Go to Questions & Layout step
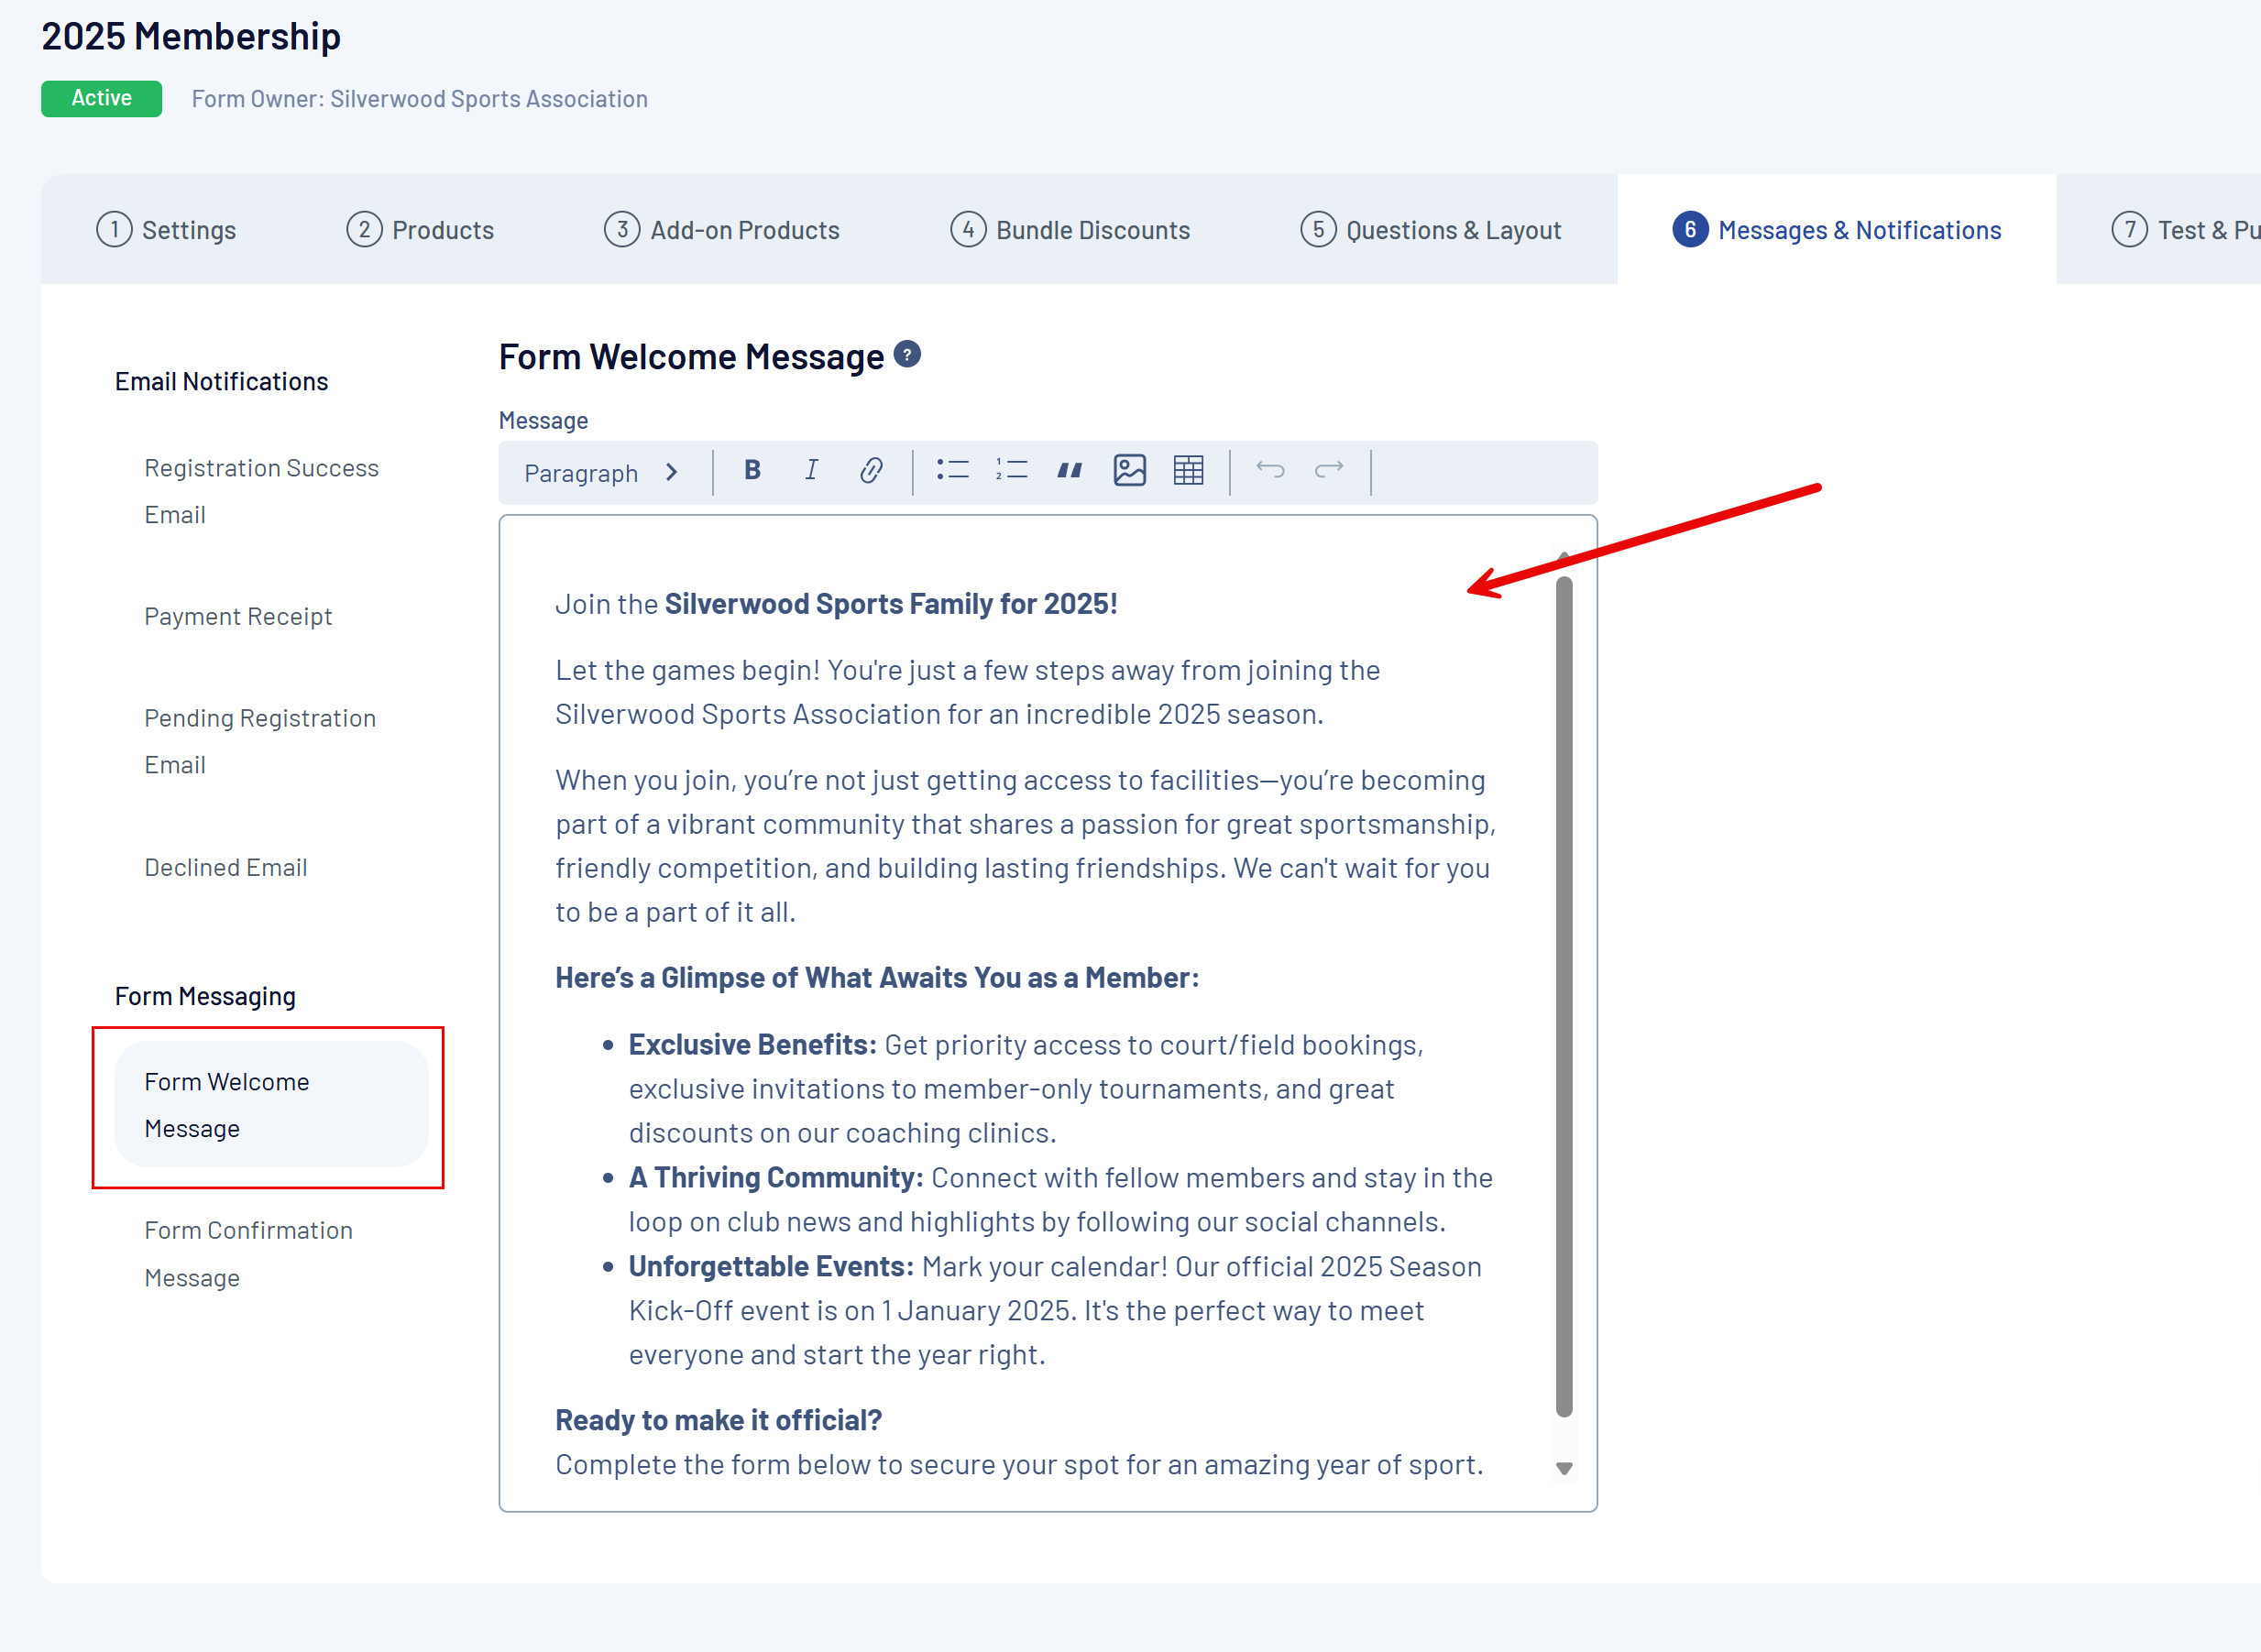 1430,230
